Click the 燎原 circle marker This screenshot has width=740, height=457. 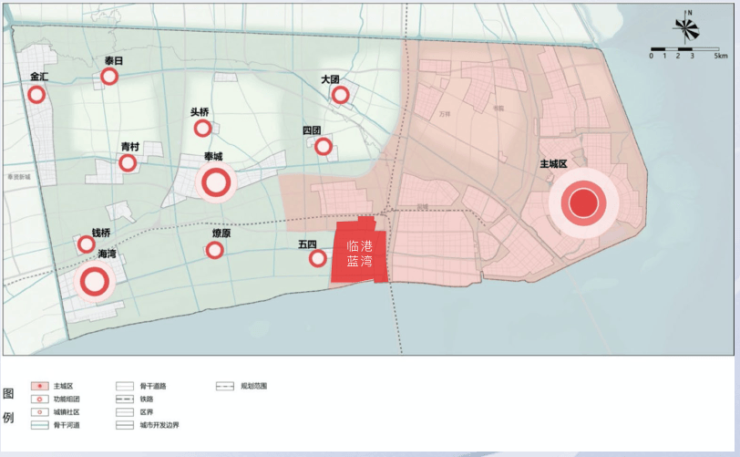tap(215, 250)
